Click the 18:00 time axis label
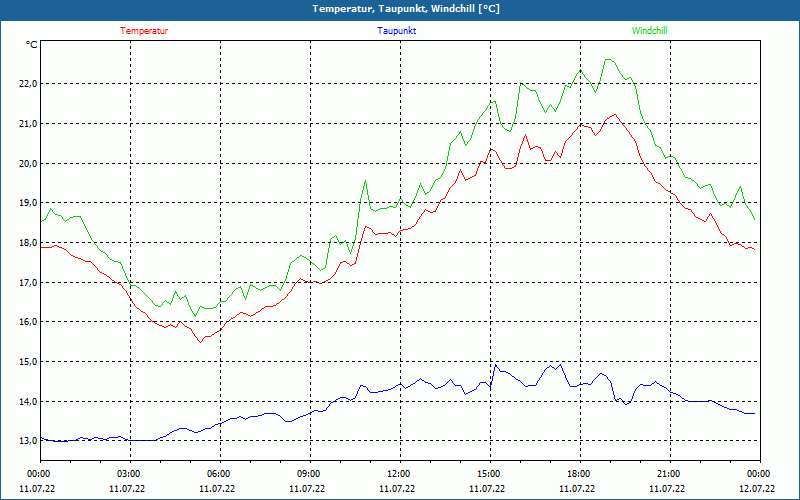 [580, 474]
